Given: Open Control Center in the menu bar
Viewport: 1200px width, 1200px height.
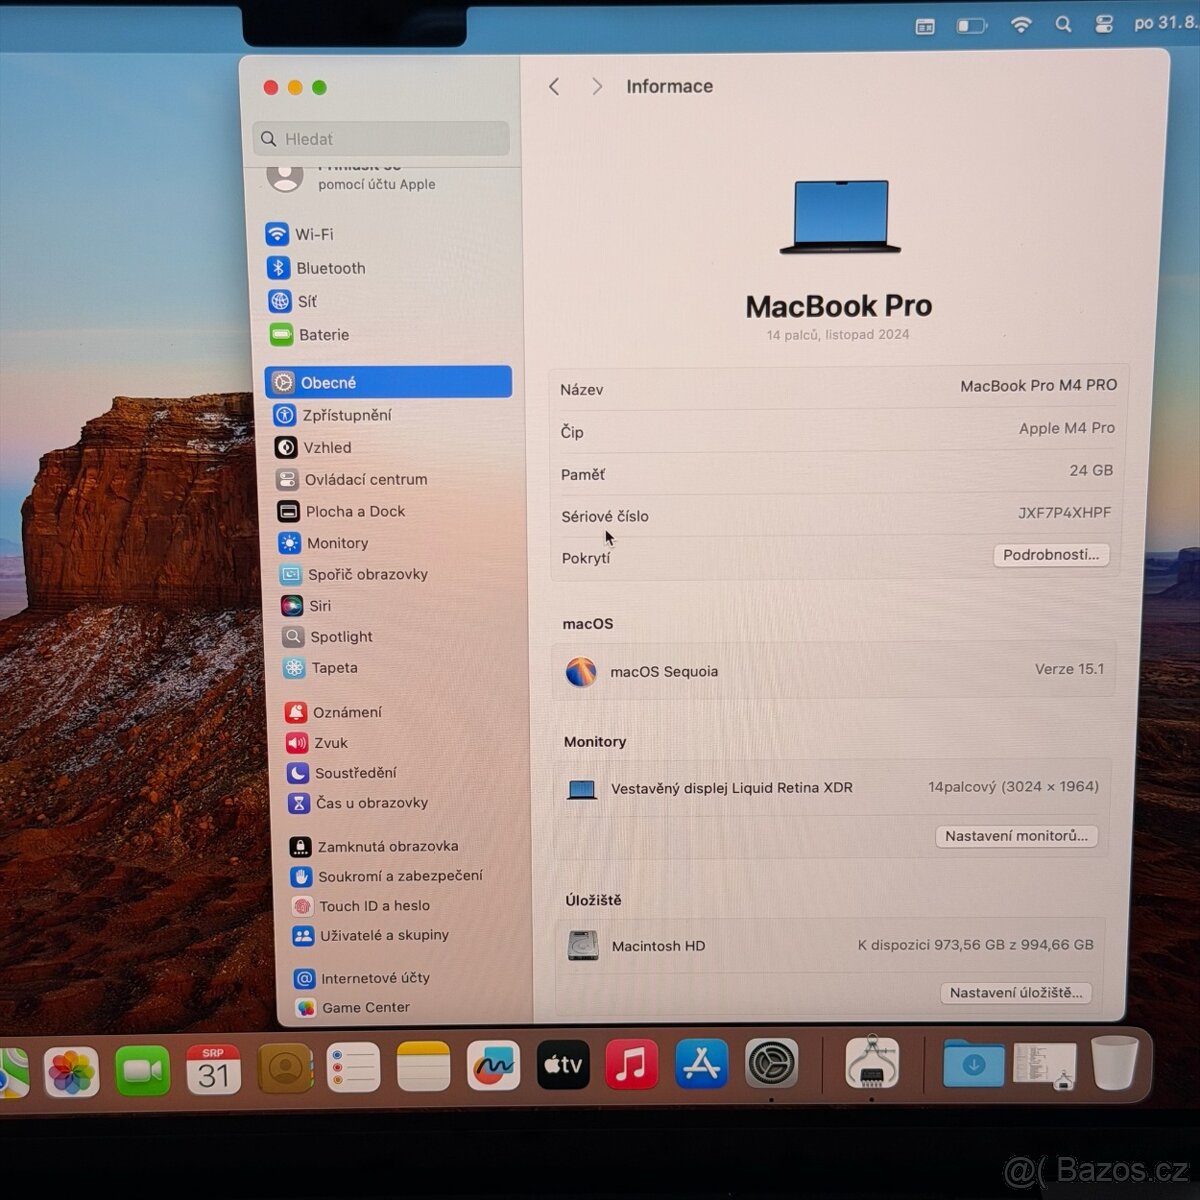Looking at the screenshot, I should (x=1104, y=23).
